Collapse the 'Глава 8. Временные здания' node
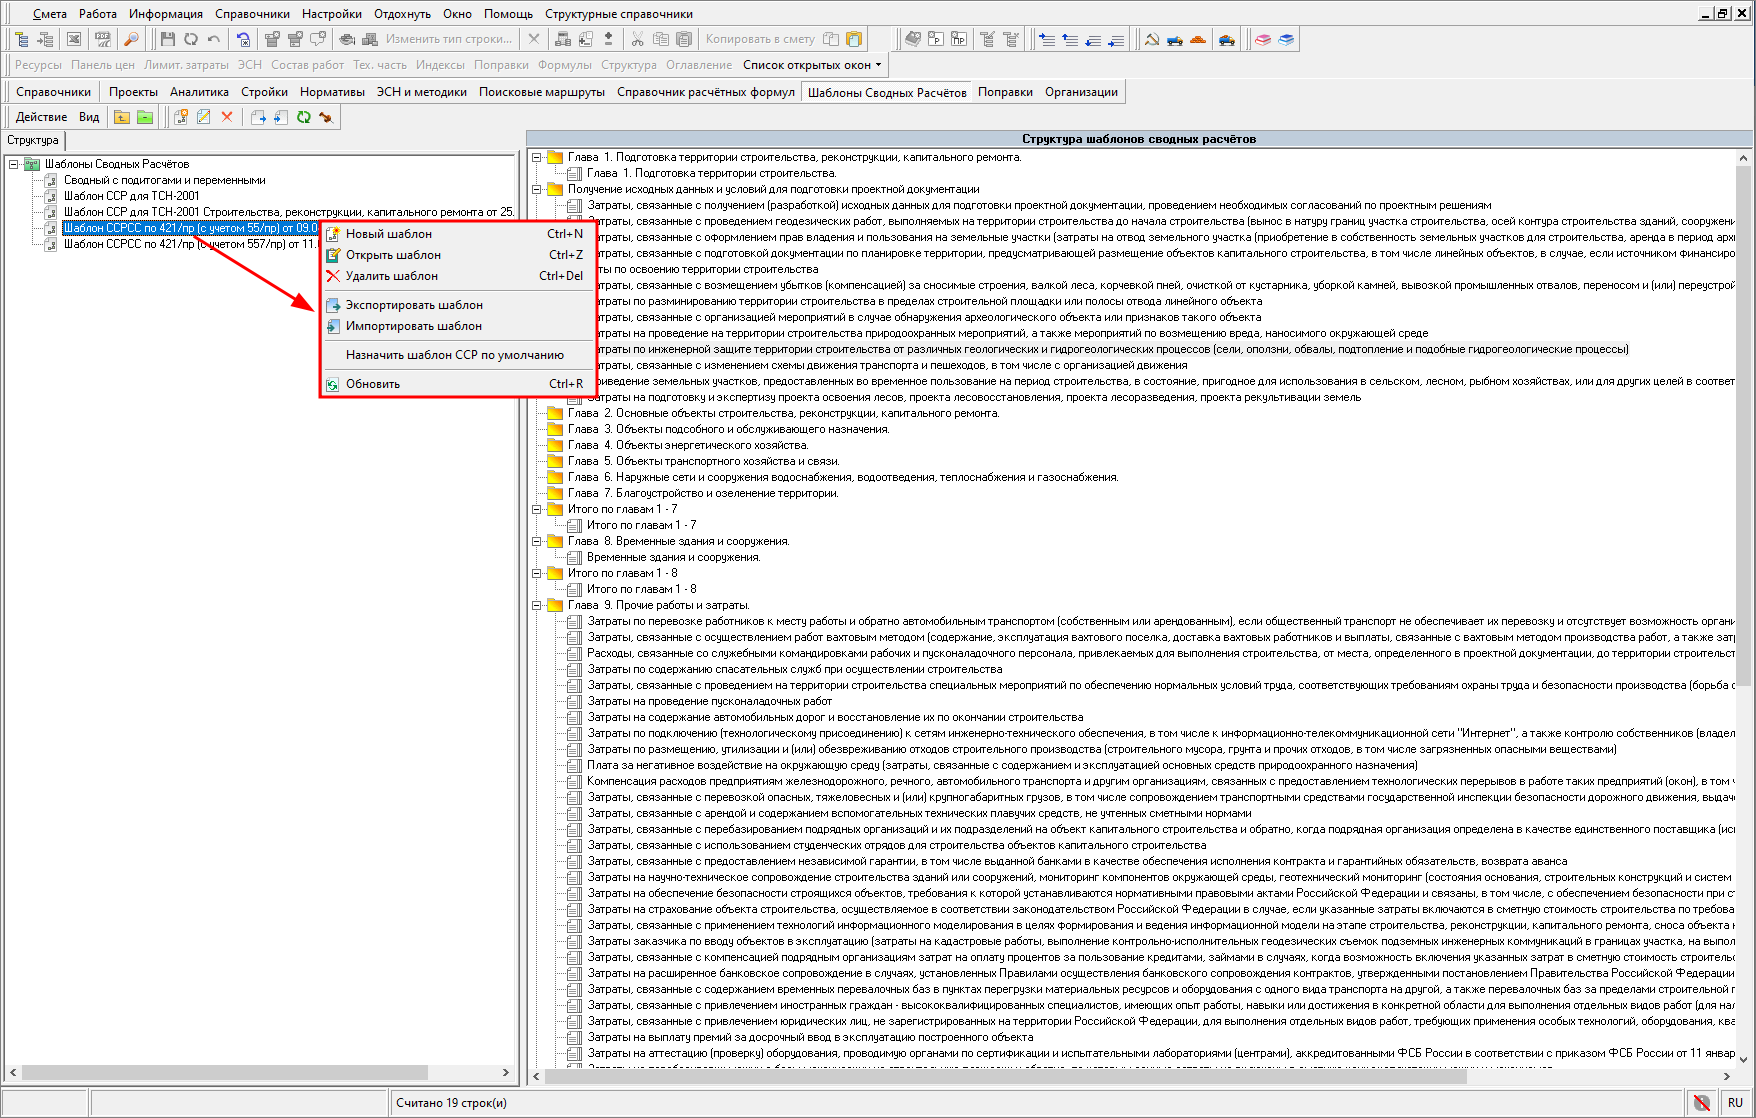 click(x=537, y=541)
